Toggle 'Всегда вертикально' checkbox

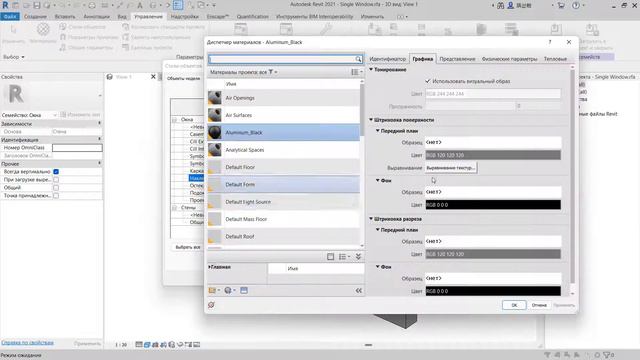(x=56, y=172)
